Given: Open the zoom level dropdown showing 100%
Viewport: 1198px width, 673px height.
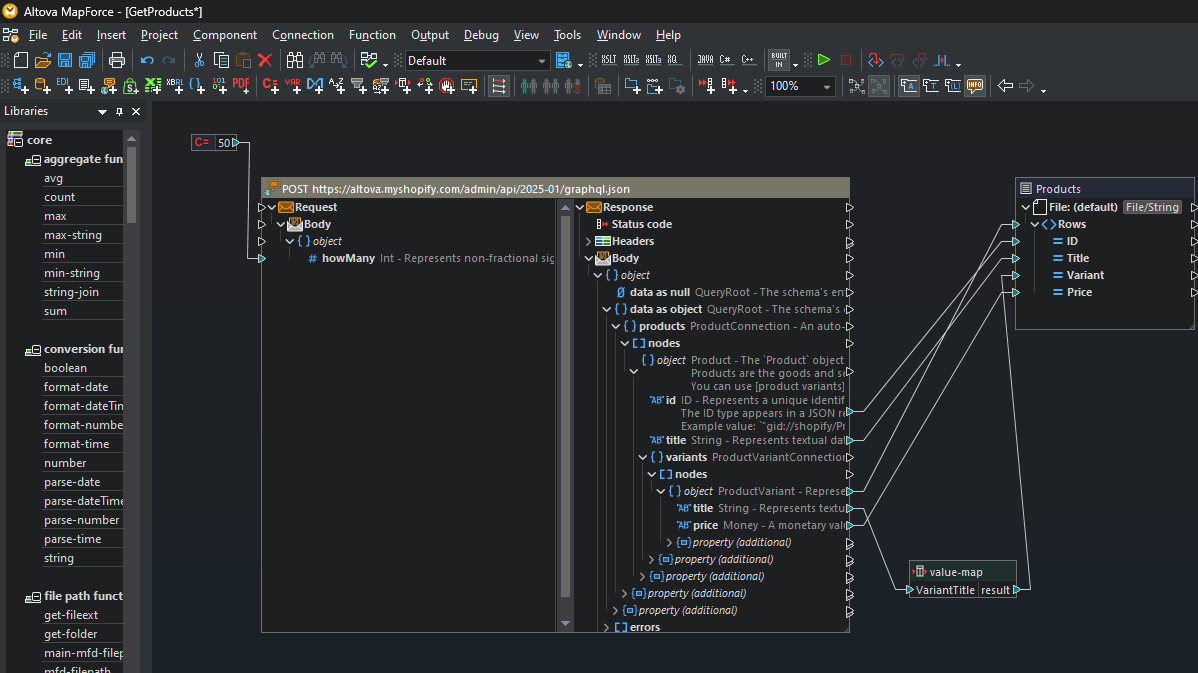Looking at the screenshot, I should (x=825, y=87).
